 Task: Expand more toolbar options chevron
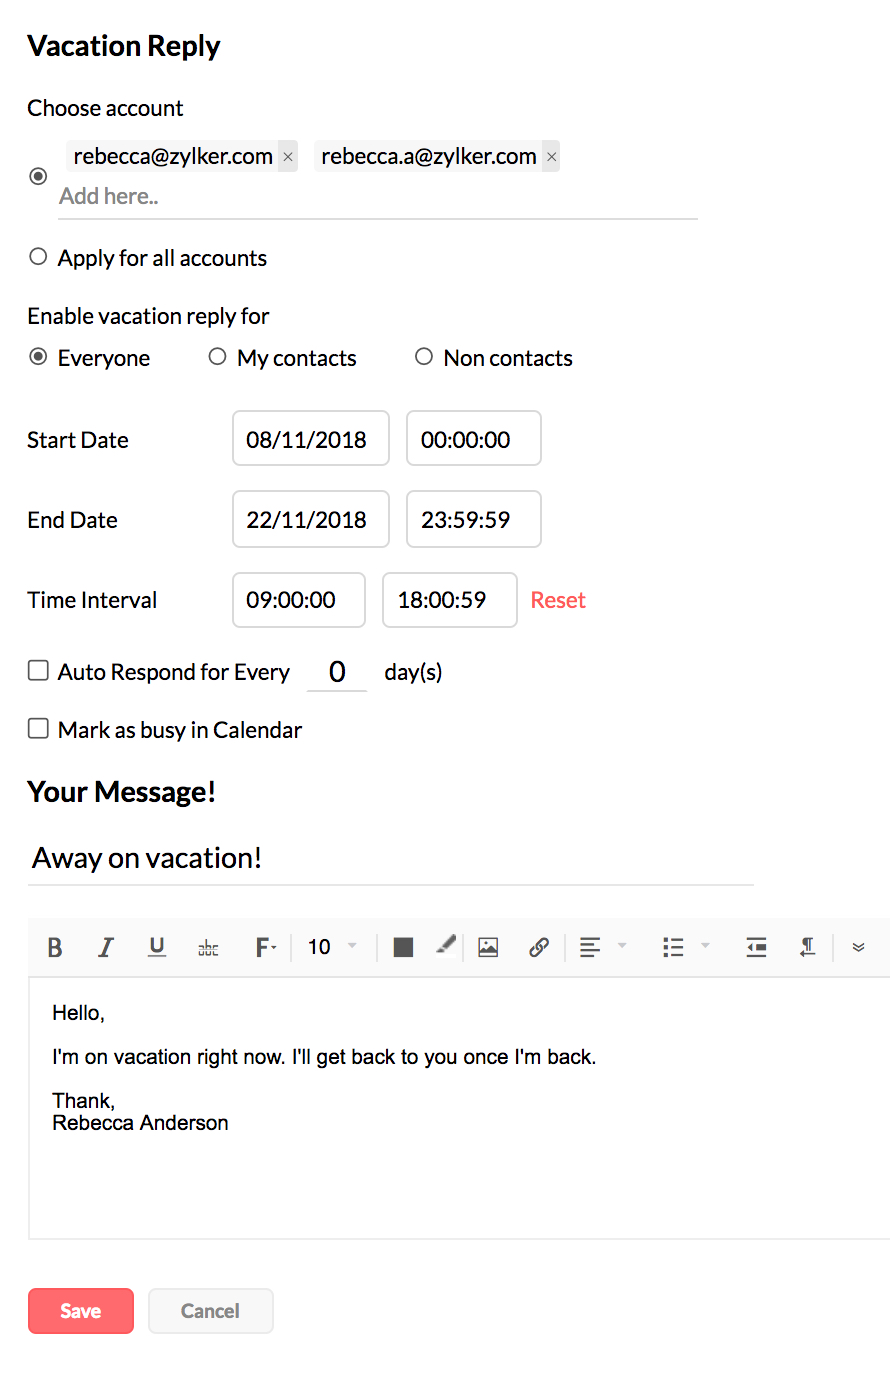pos(858,947)
